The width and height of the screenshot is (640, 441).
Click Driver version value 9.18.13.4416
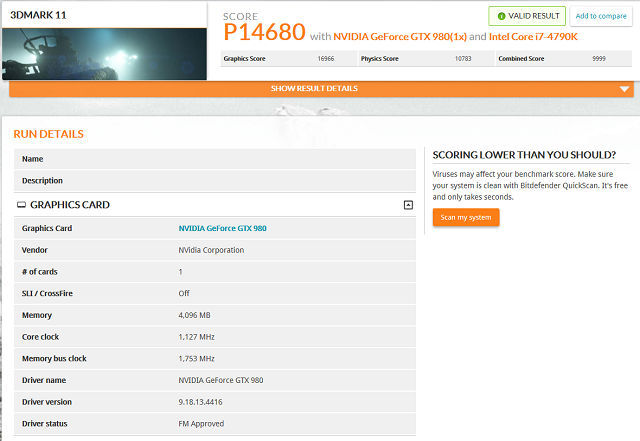[200, 402]
